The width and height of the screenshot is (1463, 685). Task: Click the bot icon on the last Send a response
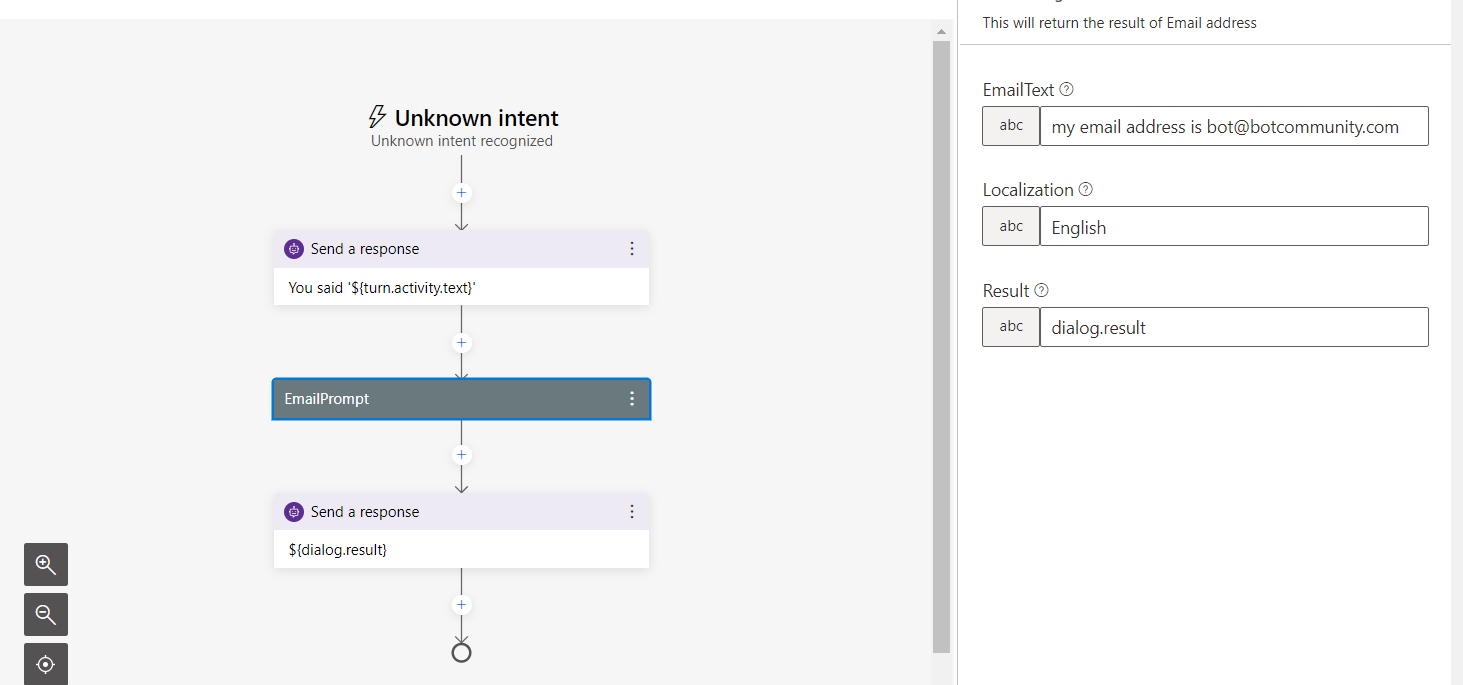(293, 511)
